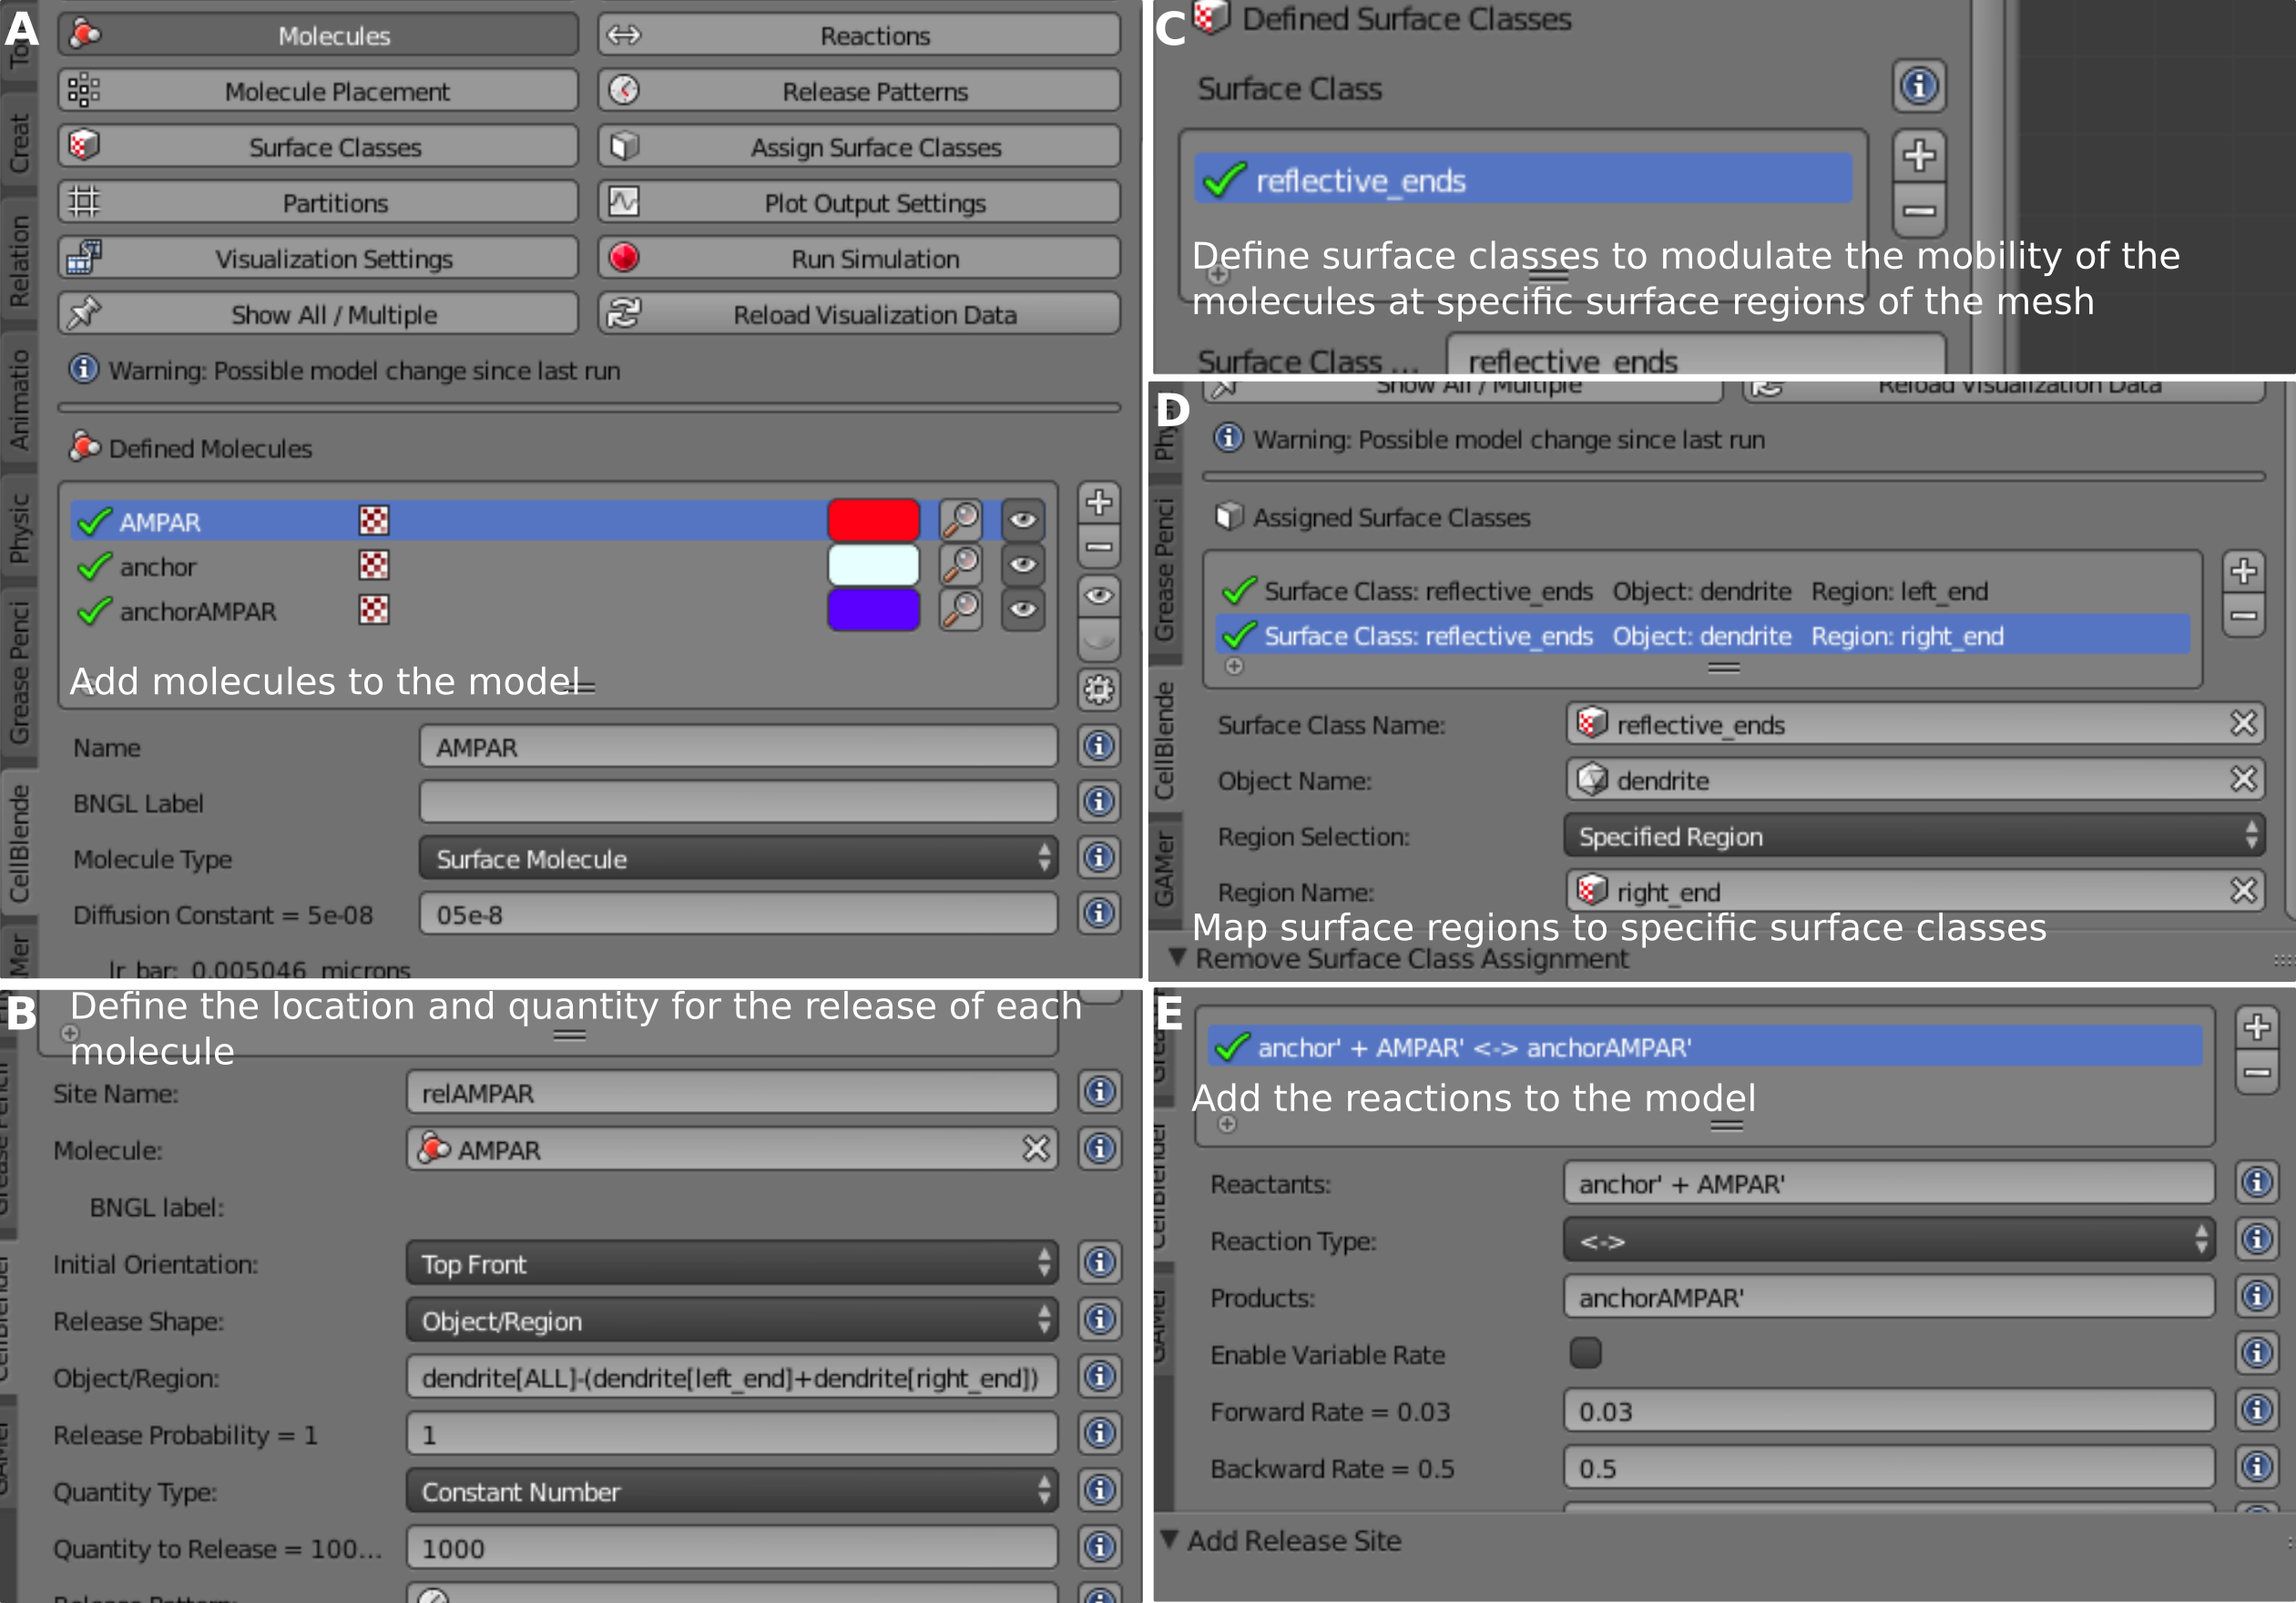
Task: Click info icon next to Diffusion Constant field
Action: (x=1098, y=913)
